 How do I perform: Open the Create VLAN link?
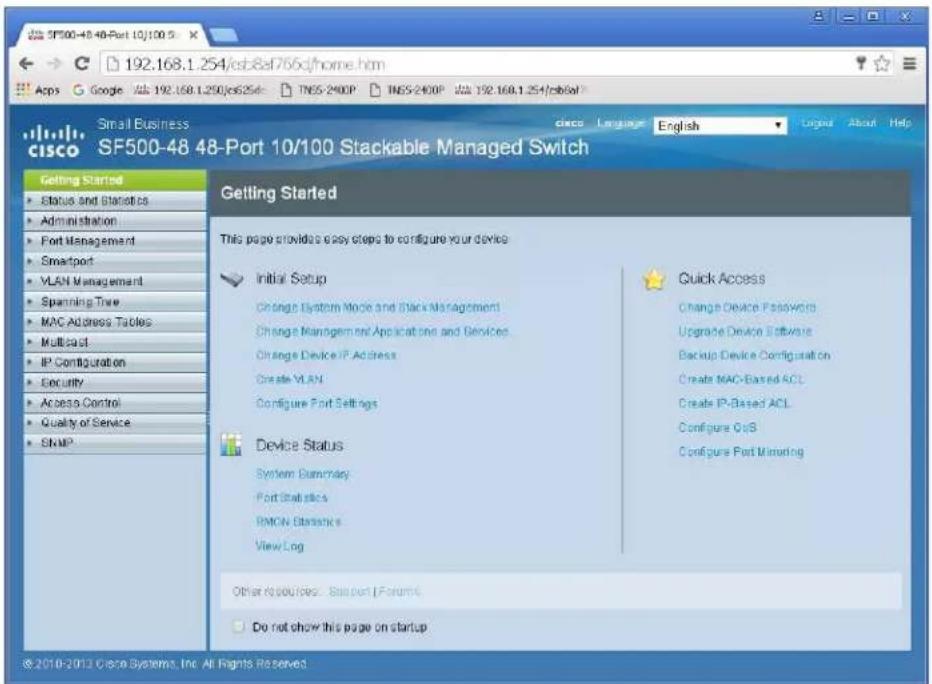[289, 379]
